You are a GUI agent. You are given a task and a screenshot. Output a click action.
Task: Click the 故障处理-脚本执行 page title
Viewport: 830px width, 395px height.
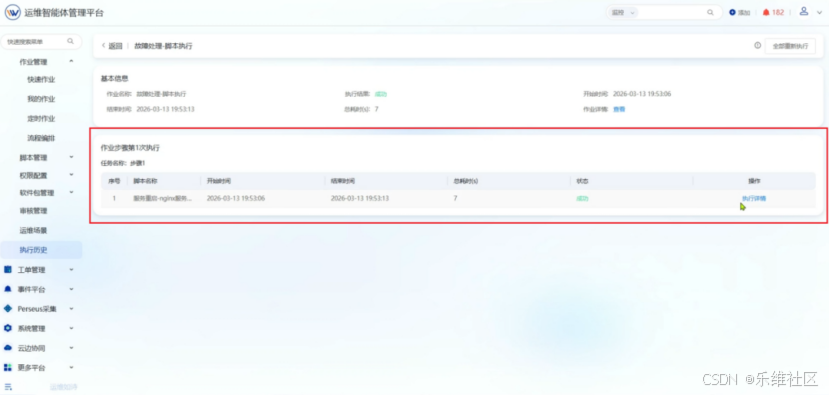[x=164, y=46]
